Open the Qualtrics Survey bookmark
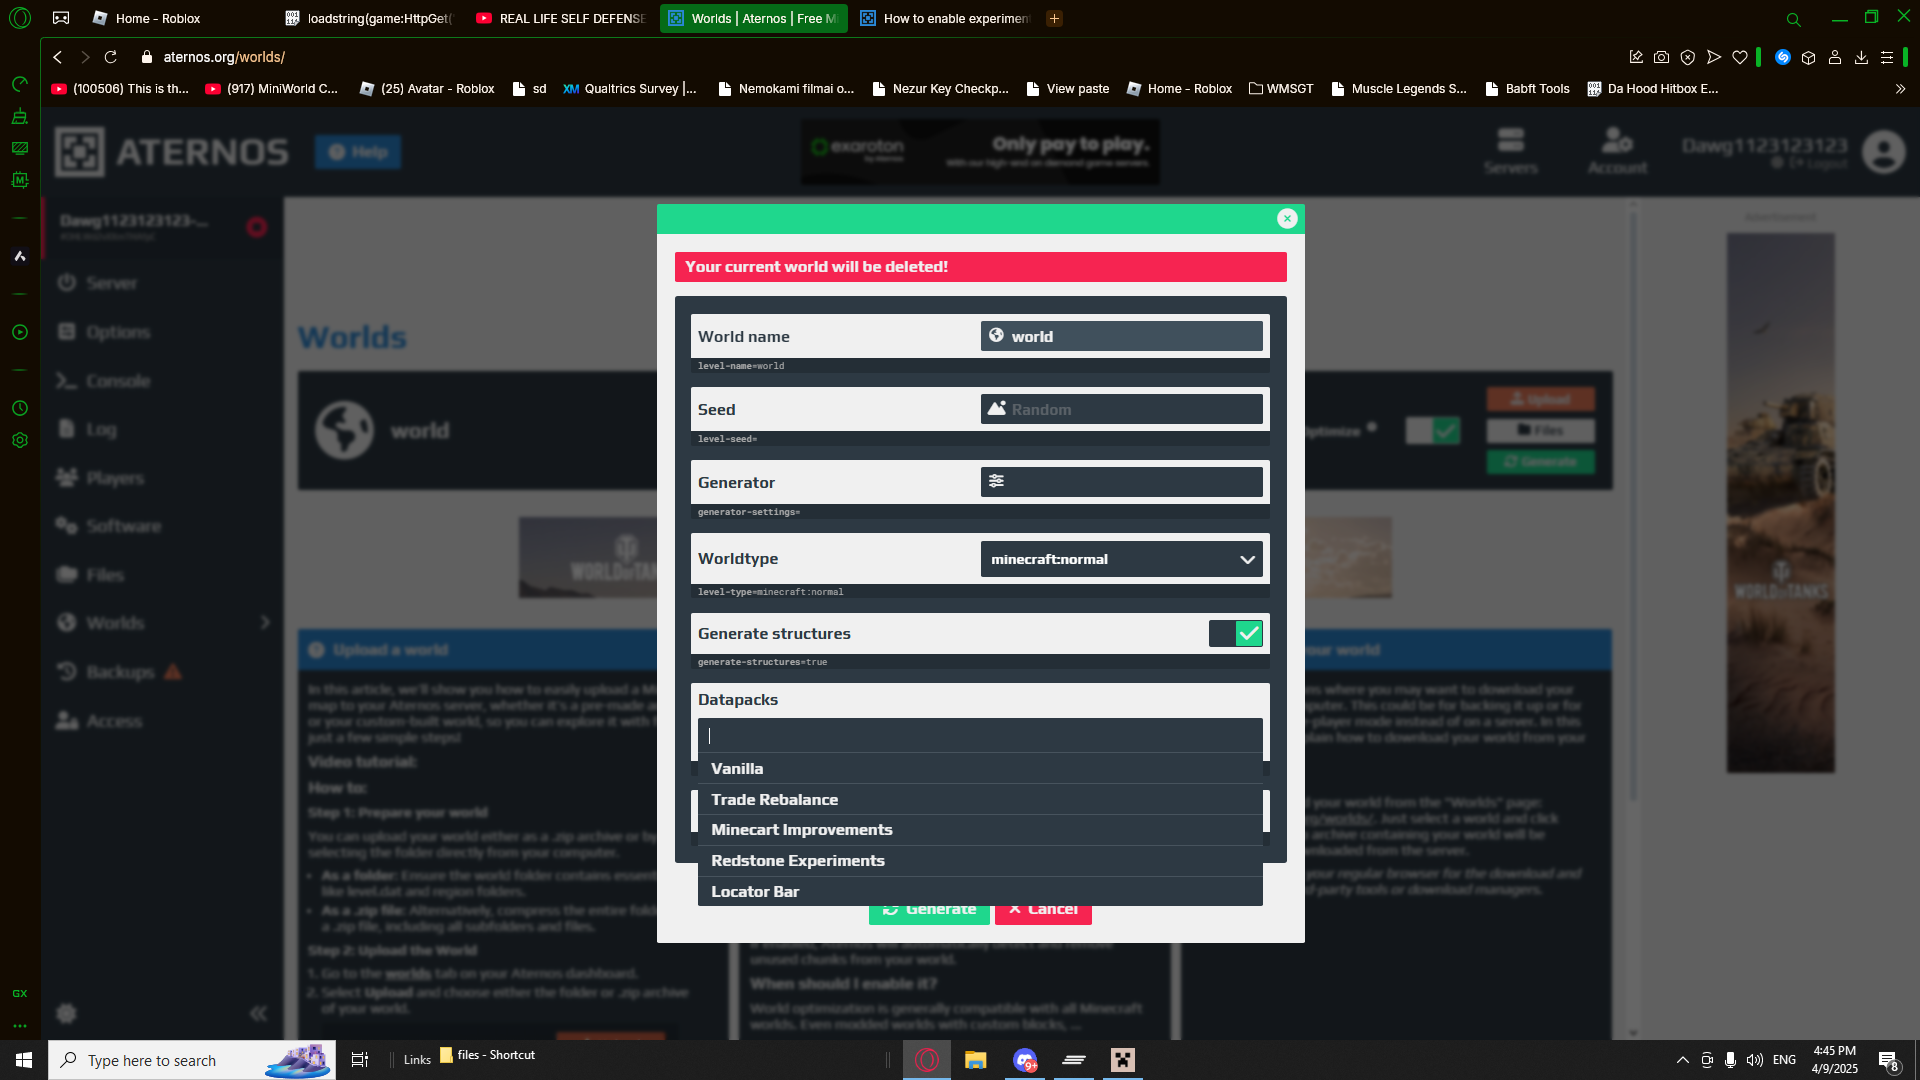Screen dimensions: 1920x1080 pyautogui.click(x=629, y=89)
